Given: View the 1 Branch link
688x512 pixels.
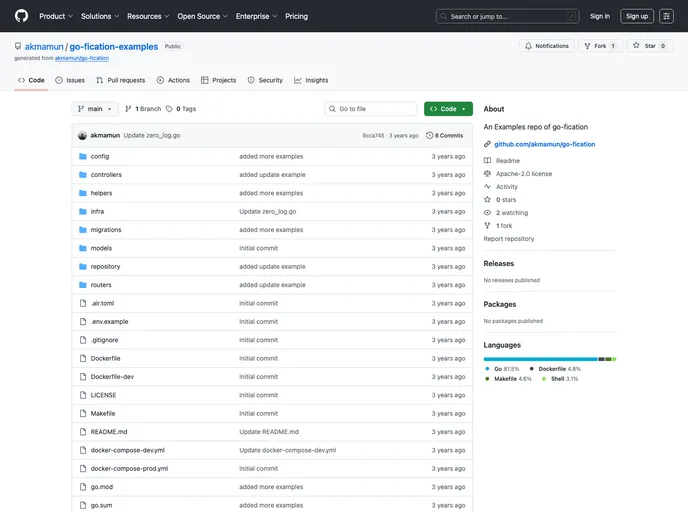Looking at the screenshot, I should click(143, 109).
